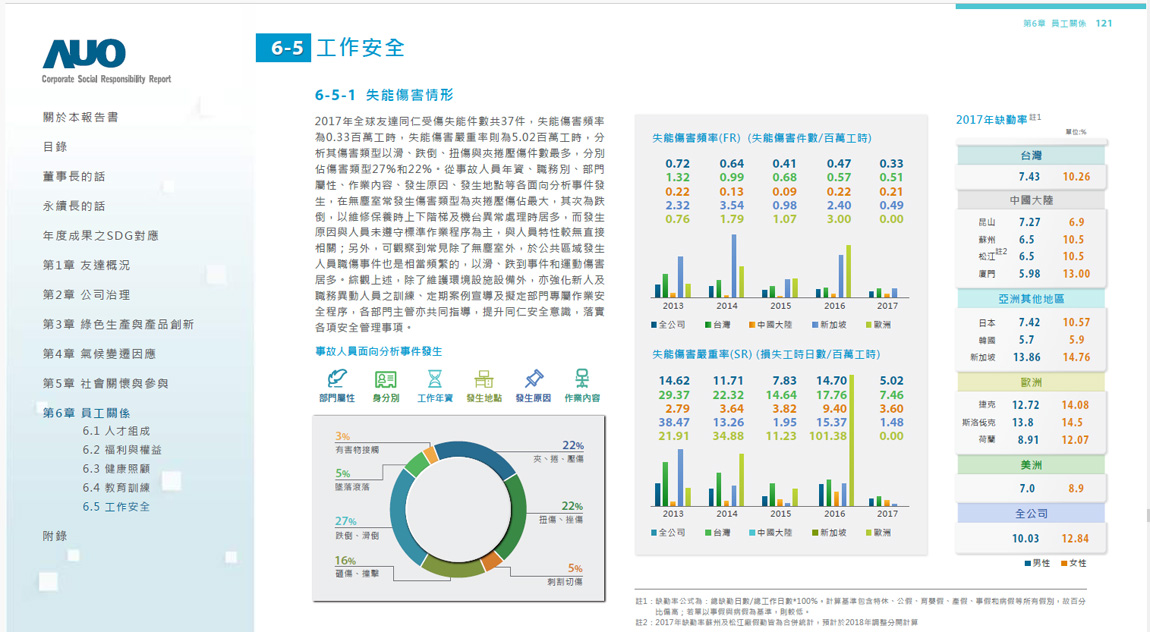Click the 女性 orange legend square
This screenshot has width=1150, height=632.
pyautogui.click(x=1065, y=564)
